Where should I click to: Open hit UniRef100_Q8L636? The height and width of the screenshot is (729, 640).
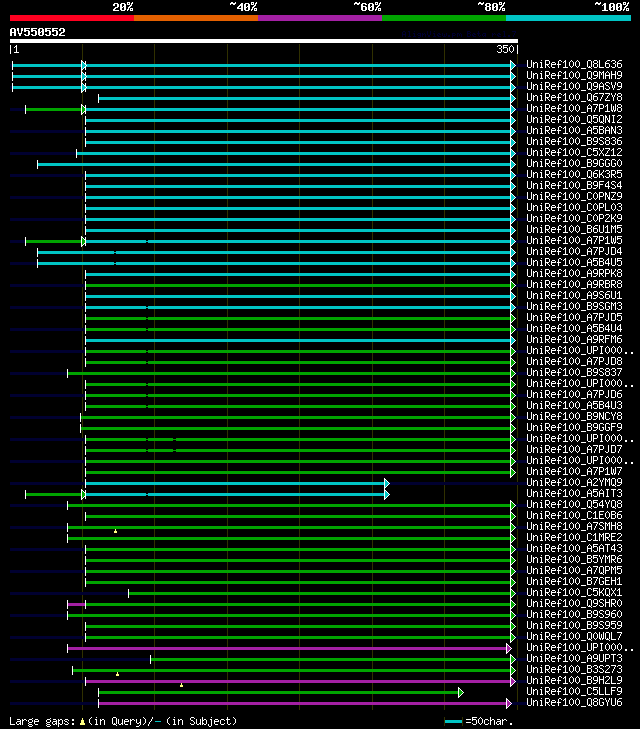[x=574, y=64]
